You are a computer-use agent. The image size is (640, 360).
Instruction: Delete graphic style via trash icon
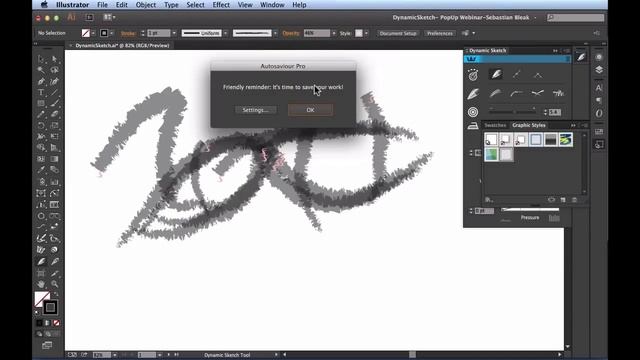(x=574, y=200)
